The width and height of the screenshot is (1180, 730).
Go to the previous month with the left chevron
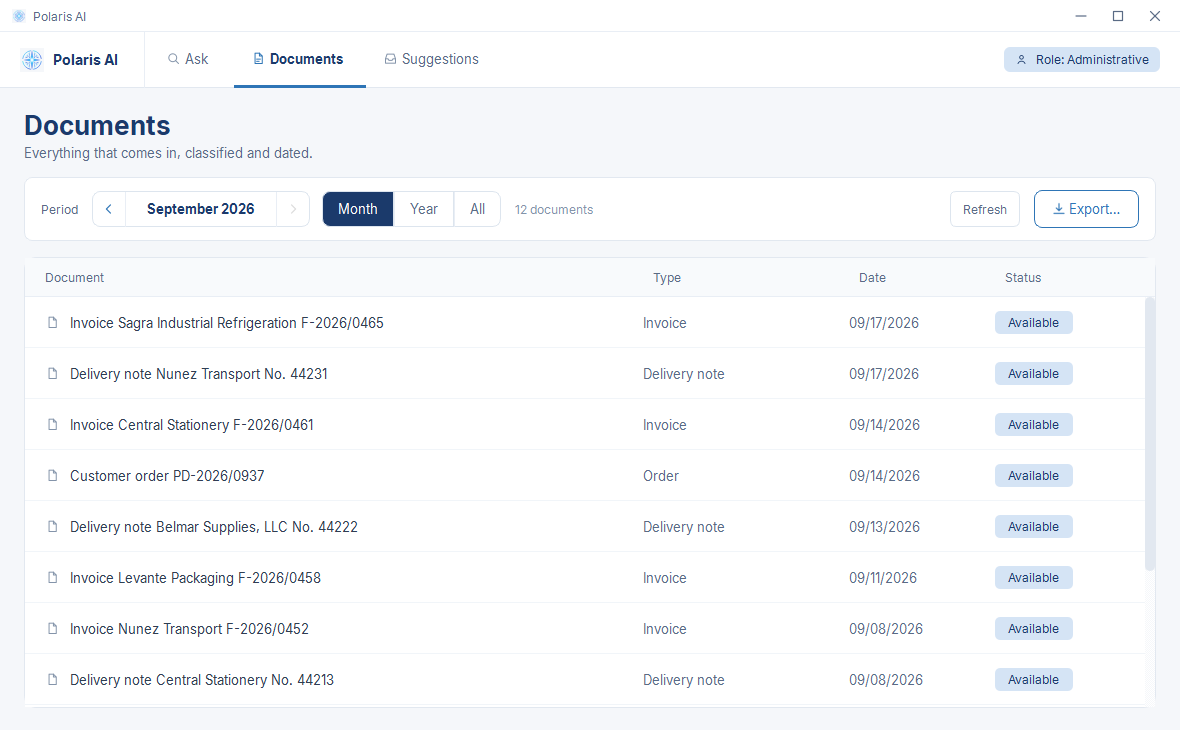click(x=109, y=209)
